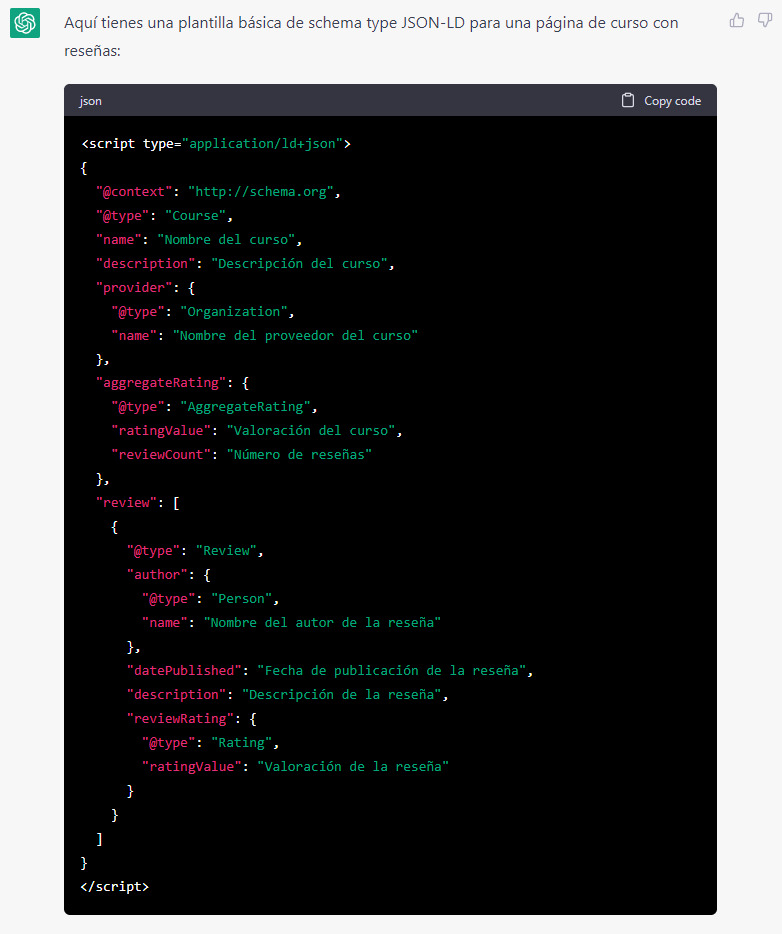This screenshot has width=782, height=934.
Task: Click "Nombre del autor de la reseña" value
Action: pos(323,622)
